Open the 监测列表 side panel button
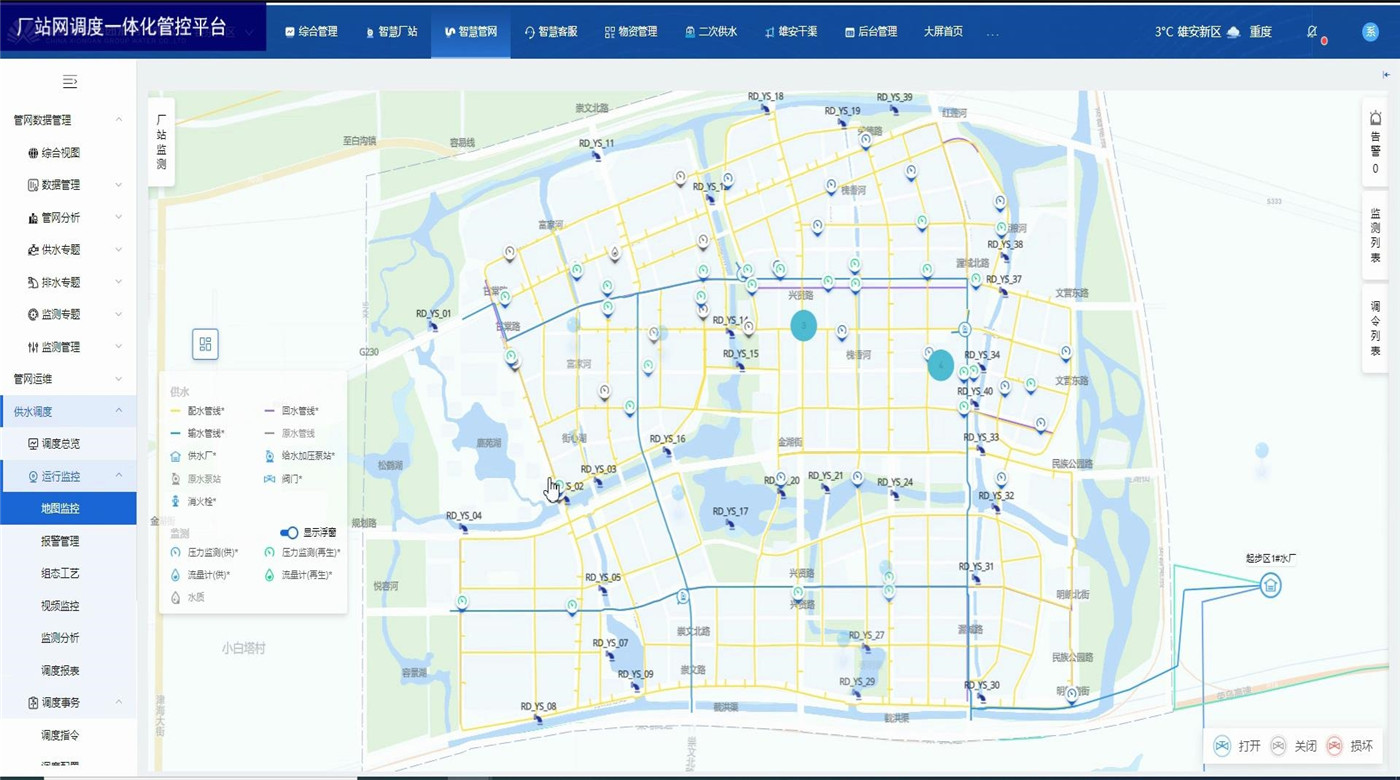This screenshot has height=780, width=1400. click(1375, 235)
